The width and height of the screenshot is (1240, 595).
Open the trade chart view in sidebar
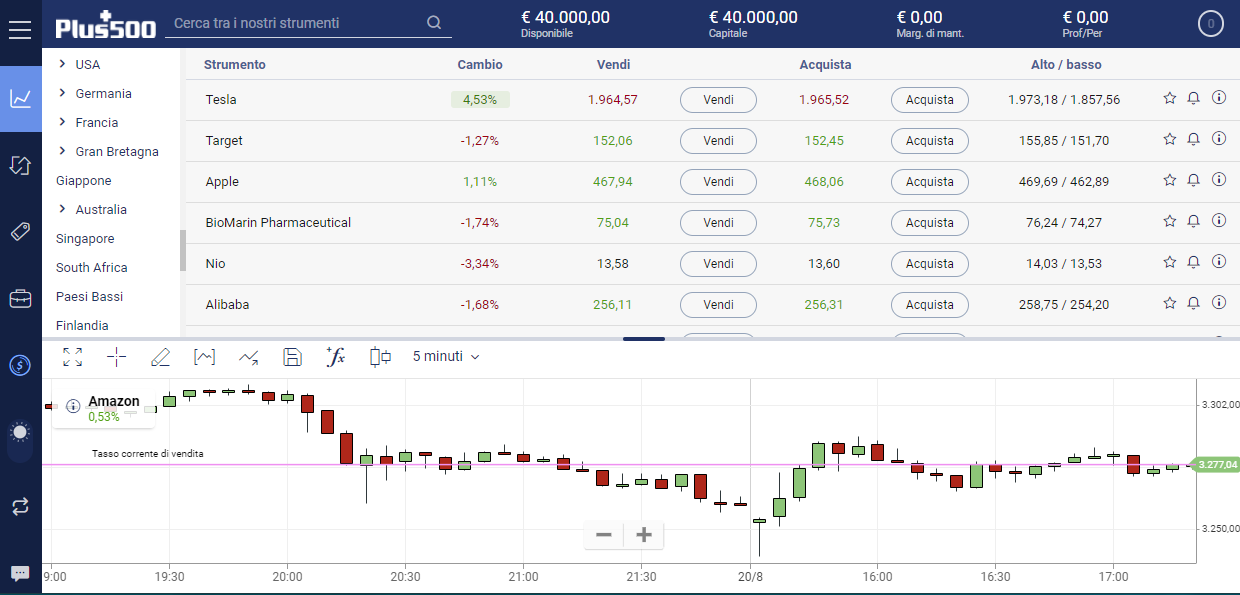pos(21,98)
